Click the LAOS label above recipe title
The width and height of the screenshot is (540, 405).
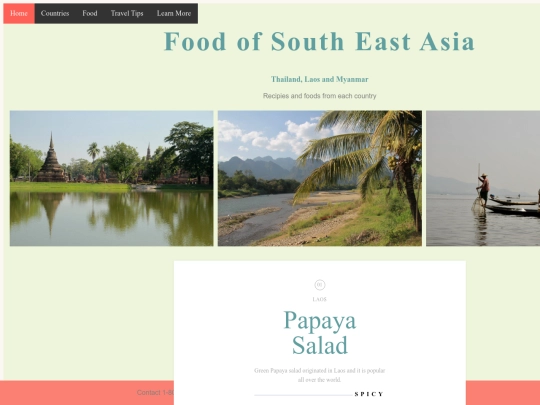(320, 299)
